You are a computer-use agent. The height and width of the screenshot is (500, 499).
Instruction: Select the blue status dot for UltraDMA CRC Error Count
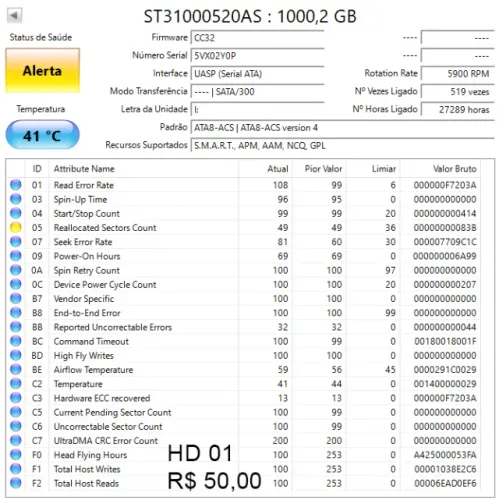(x=15, y=441)
